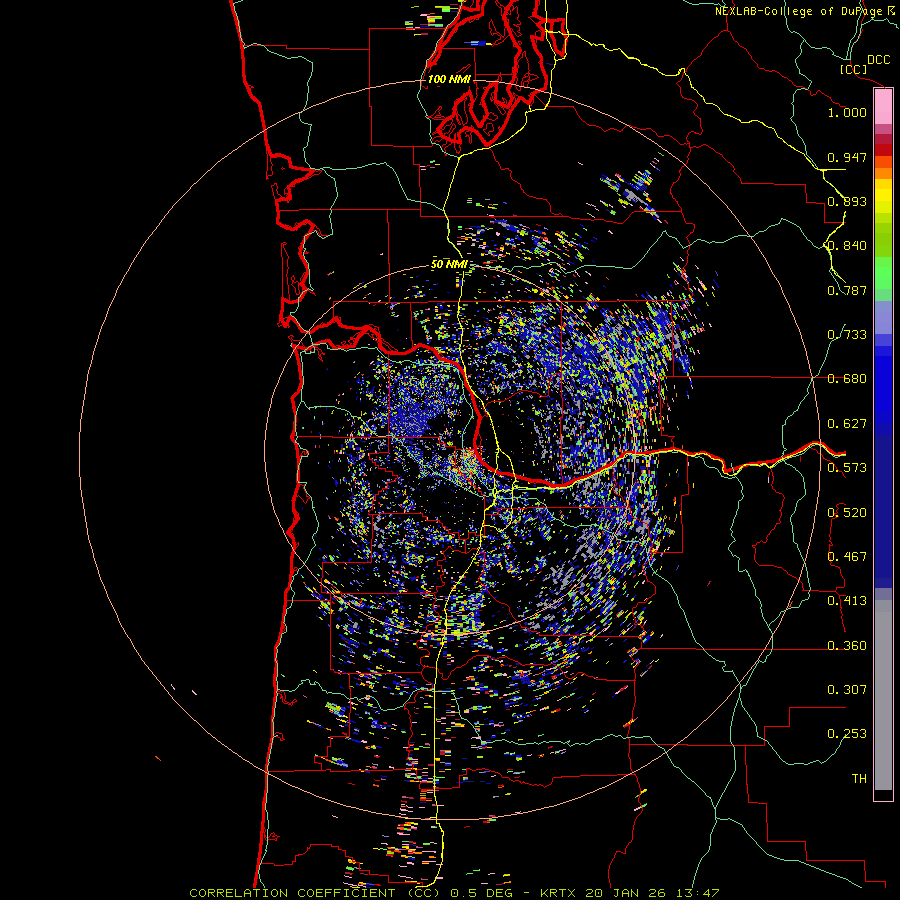This screenshot has height=900, width=900.
Task: Pick the pink band of the color bar
Action: (883, 107)
